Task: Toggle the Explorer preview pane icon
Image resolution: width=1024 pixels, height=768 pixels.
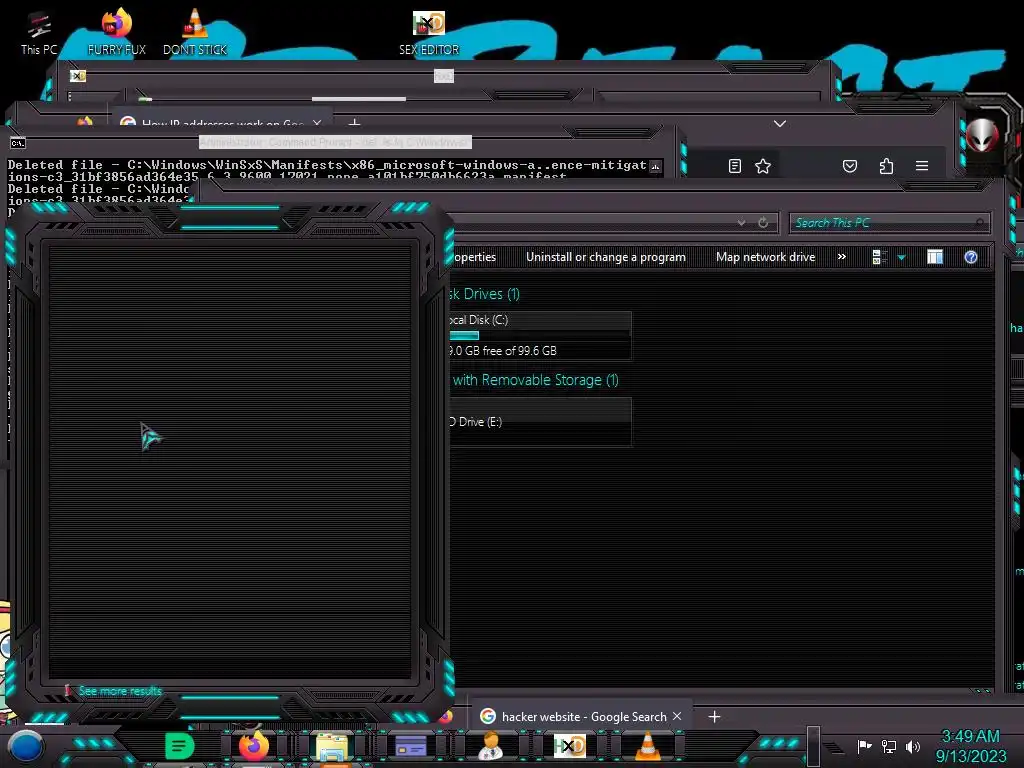Action: [935, 257]
